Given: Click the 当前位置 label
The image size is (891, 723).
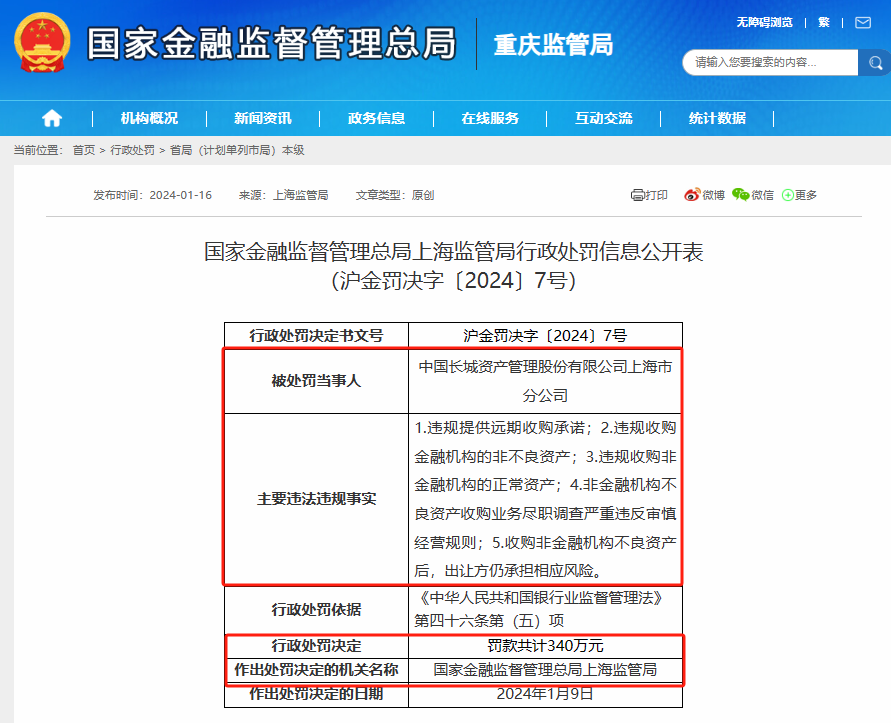Looking at the screenshot, I should (38, 150).
